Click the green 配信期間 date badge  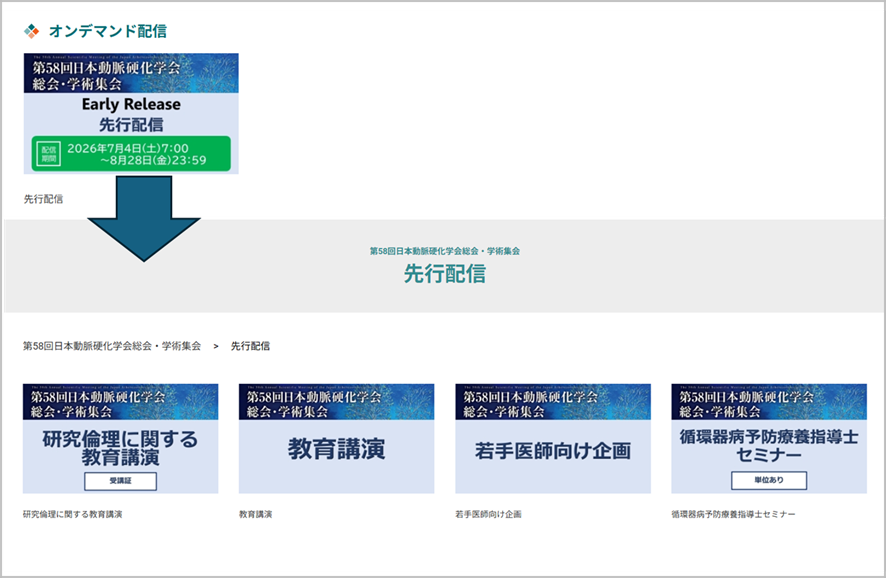pyautogui.click(x=131, y=153)
